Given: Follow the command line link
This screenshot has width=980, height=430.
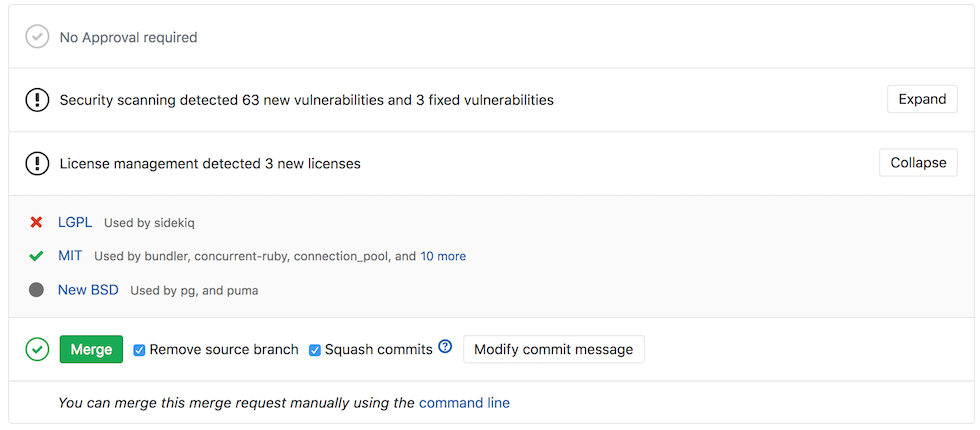Looking at the screenshot, I should [x=464, y=403].
